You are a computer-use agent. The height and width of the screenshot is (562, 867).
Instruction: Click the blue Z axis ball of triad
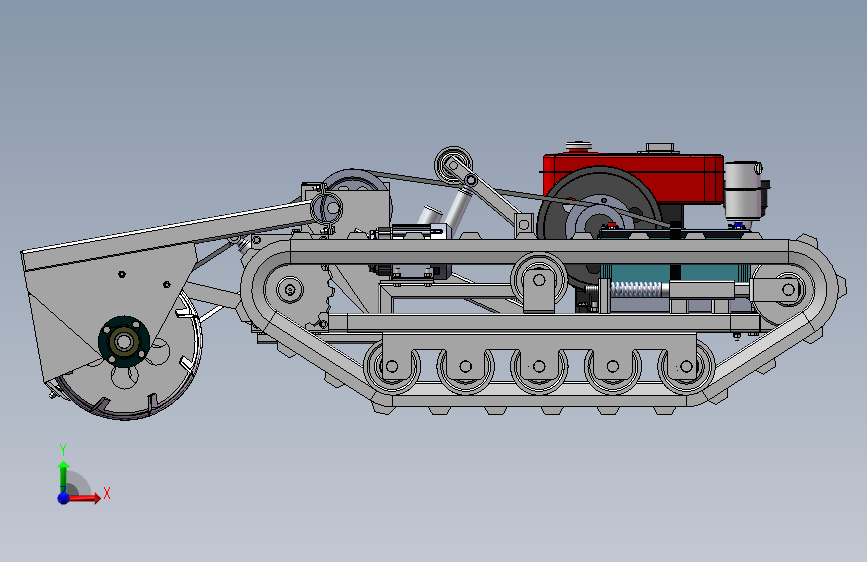pyautogui.click(x=64, y=498)
